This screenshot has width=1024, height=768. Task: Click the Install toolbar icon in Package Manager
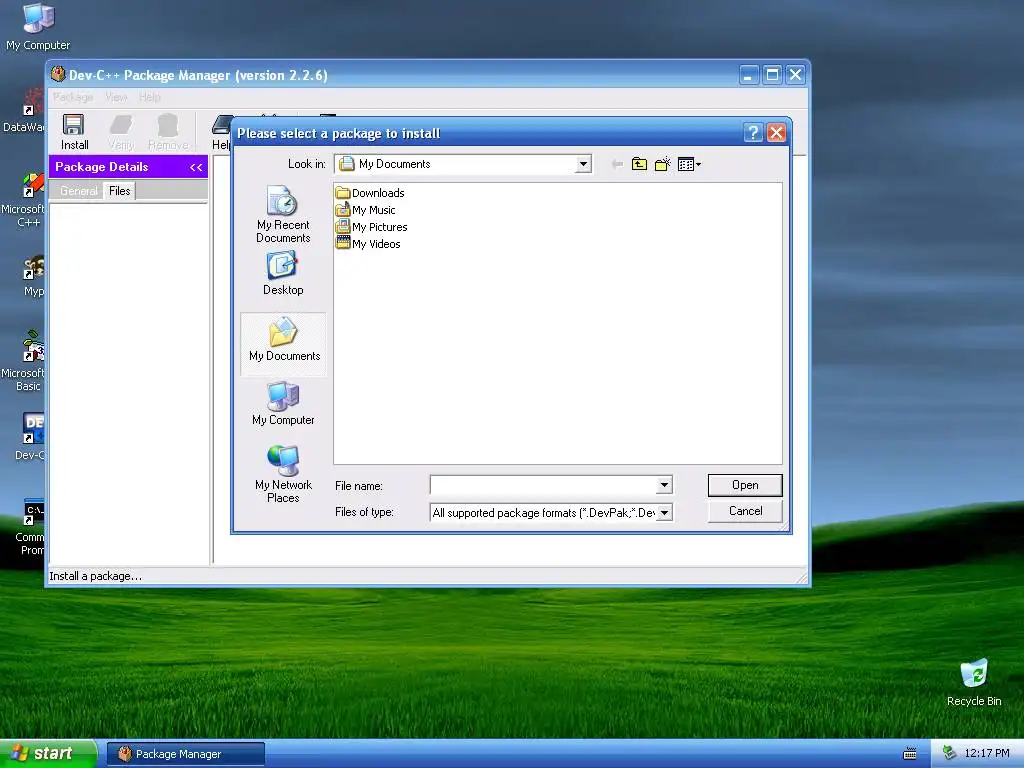74,131
